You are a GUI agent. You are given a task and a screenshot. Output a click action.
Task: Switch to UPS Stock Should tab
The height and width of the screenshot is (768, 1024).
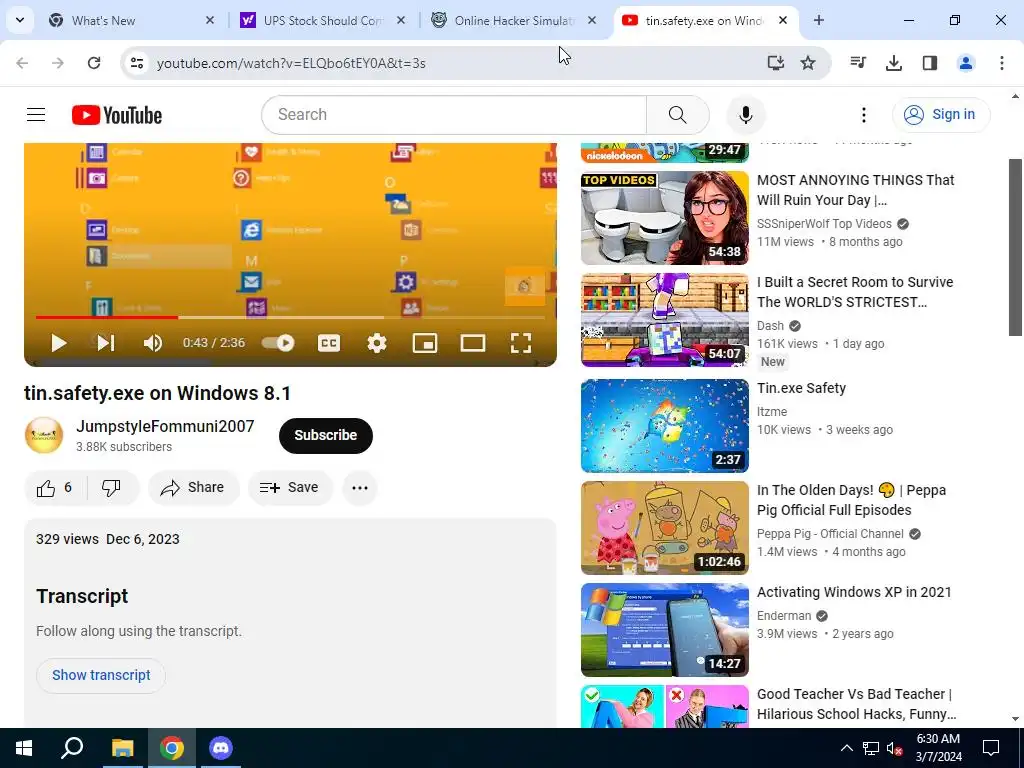(x=323, y=20)
